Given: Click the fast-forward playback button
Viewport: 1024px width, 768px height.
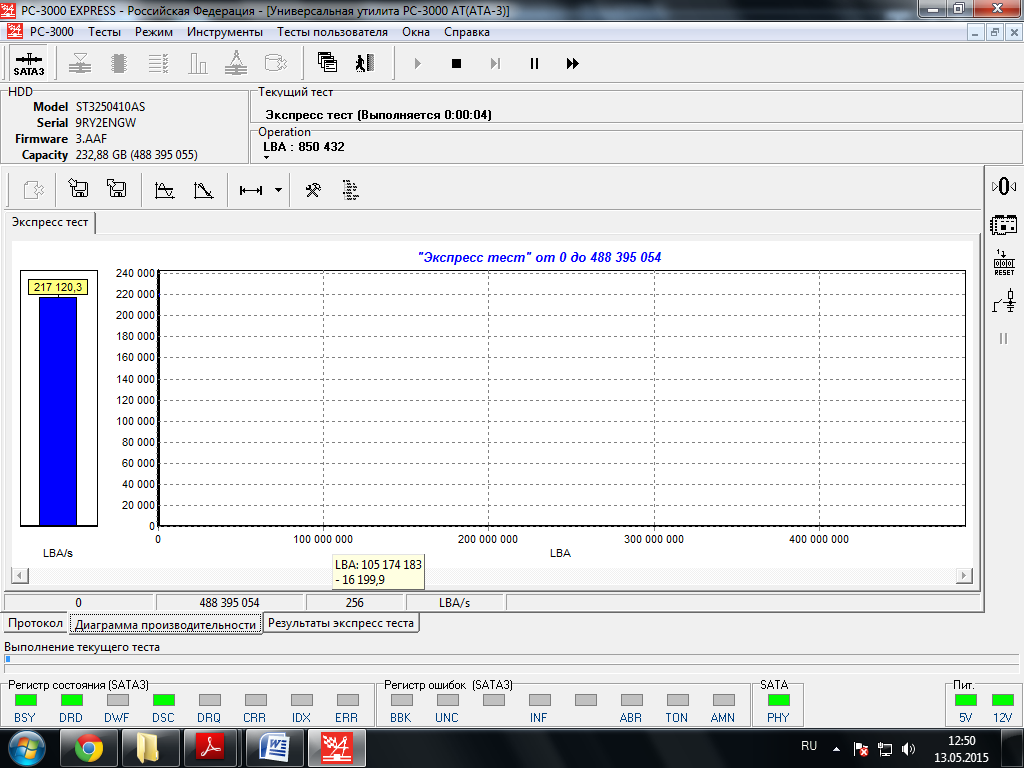Looking at the screenshot, I should [x=573, y=63].
